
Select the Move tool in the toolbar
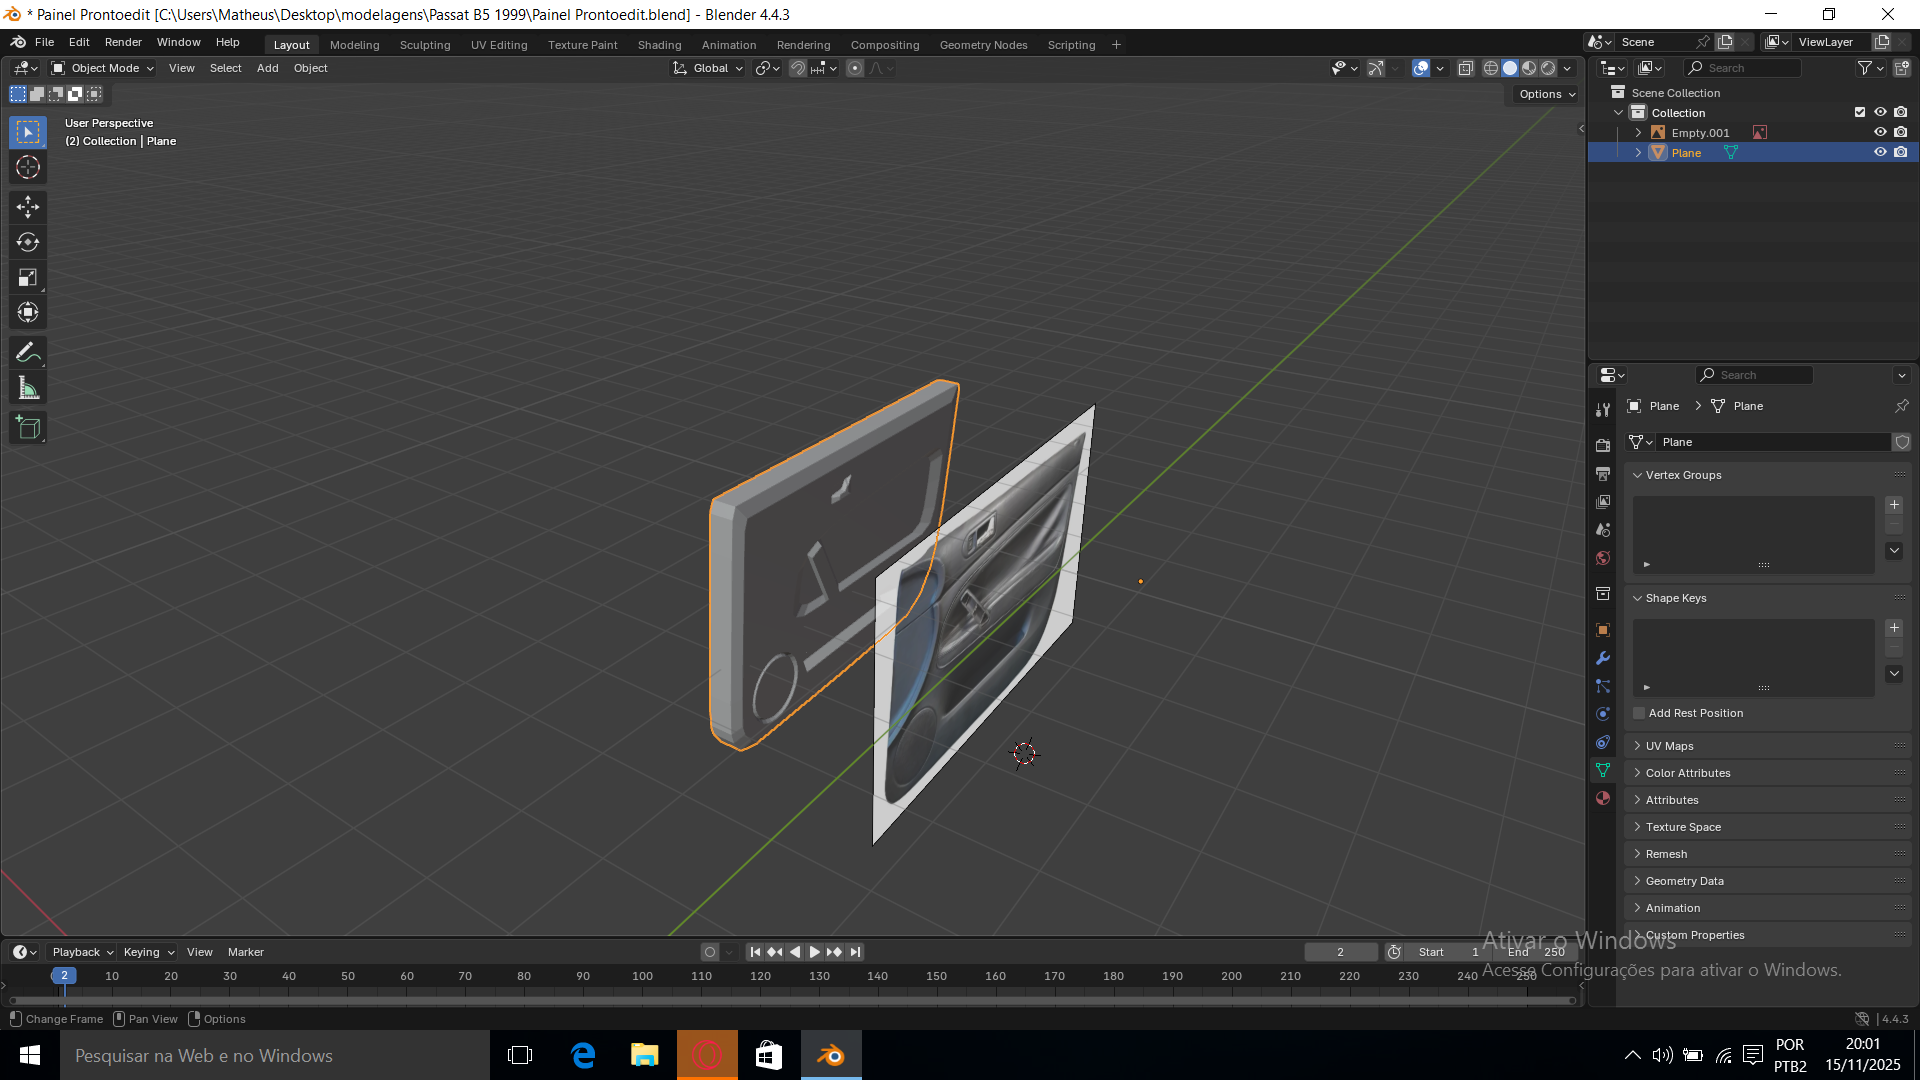[28, 207]
